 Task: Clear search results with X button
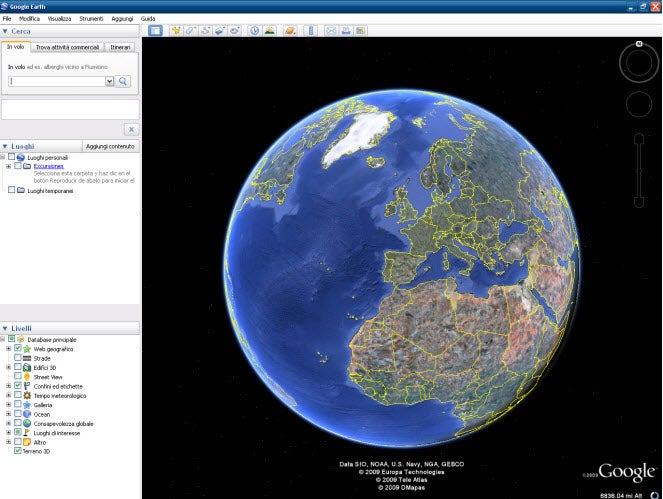coord(132,129)
